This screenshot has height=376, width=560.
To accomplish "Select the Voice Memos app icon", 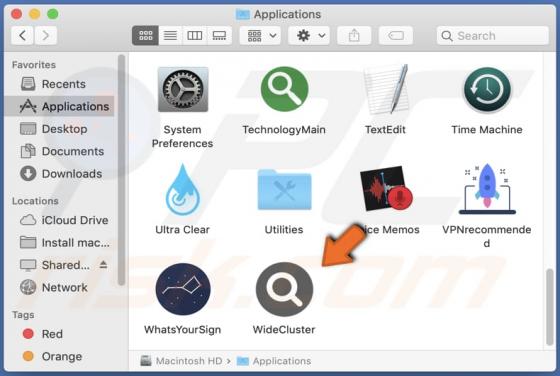I will click(x=386, y=189).
